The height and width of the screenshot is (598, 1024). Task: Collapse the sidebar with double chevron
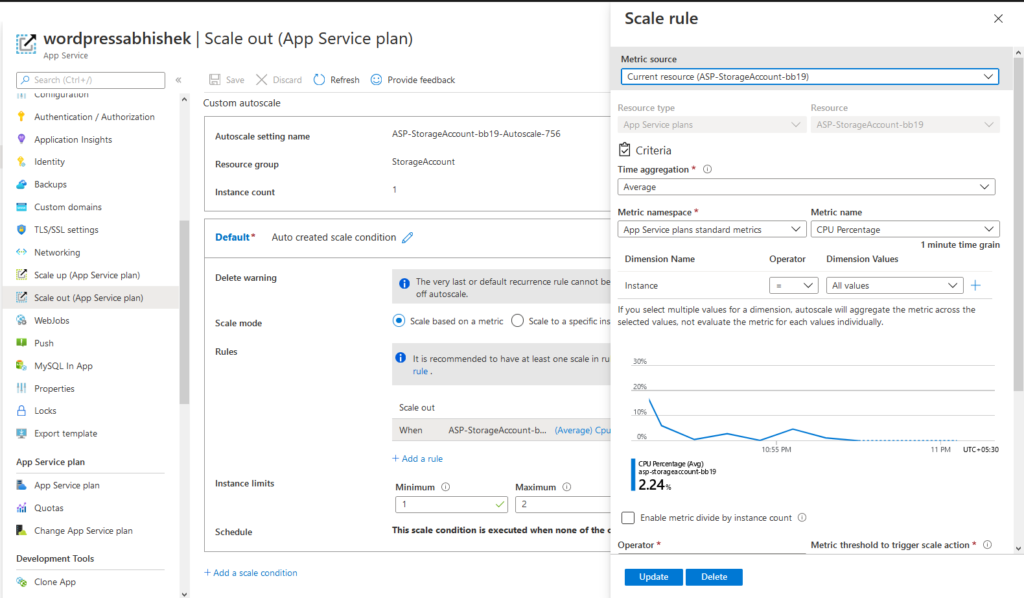point(178,80)
